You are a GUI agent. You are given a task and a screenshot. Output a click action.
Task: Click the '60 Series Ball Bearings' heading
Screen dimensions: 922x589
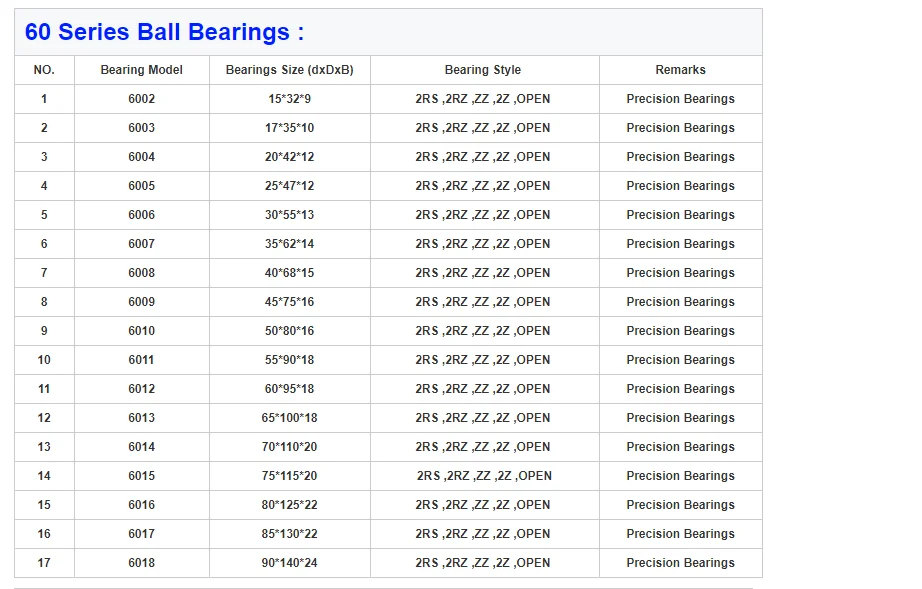click(x=164, y=32)
